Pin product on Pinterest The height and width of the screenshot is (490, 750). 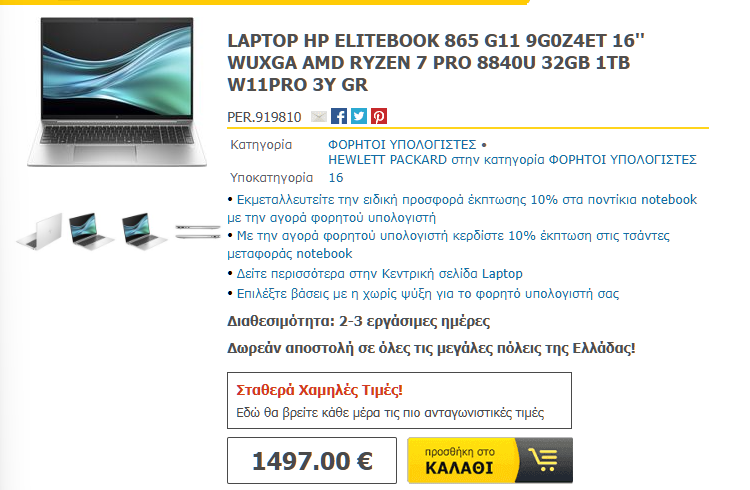click(x=379, y=116)
